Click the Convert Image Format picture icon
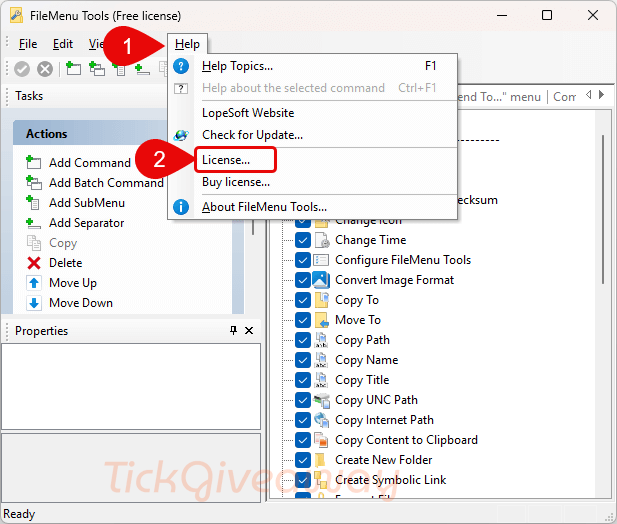This screenshot has height=524, width=617. click(x=321, y=280)
